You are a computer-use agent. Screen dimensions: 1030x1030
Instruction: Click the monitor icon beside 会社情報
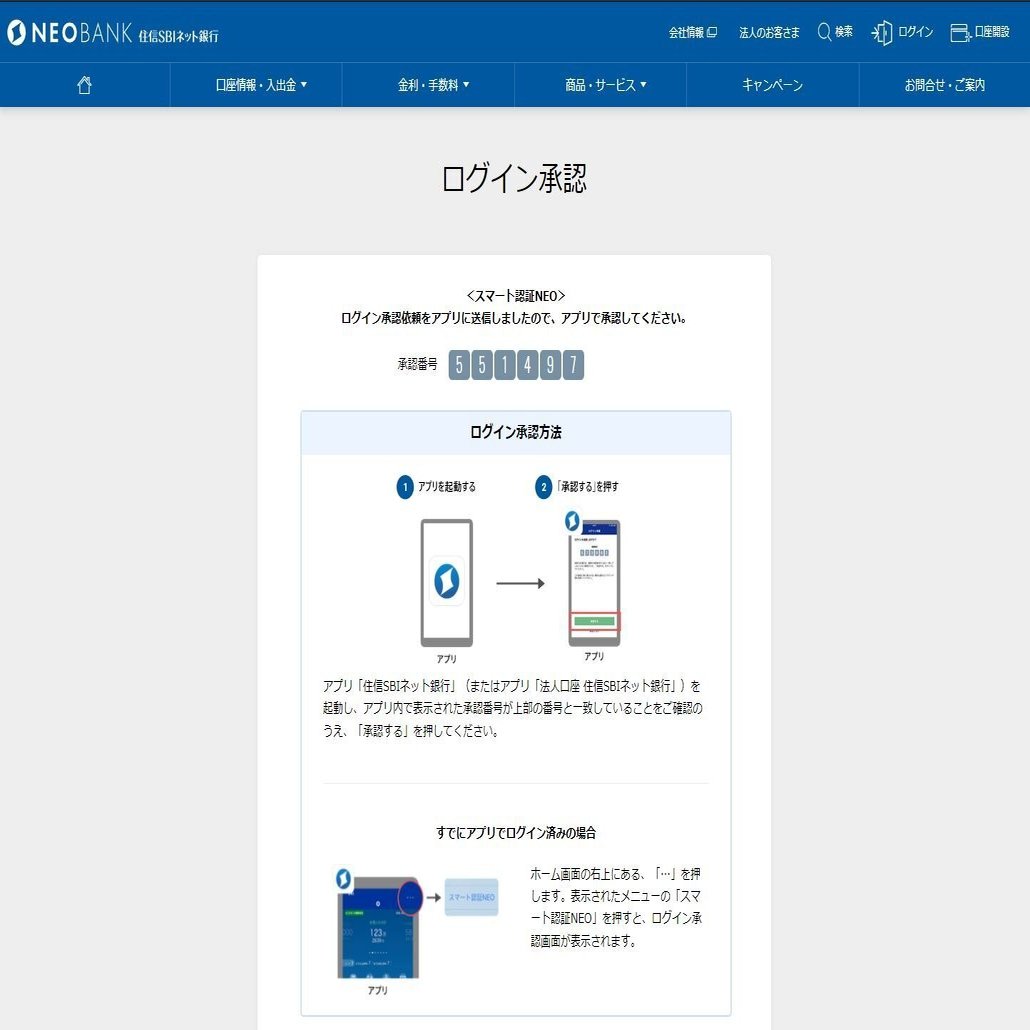pos(714,32)
